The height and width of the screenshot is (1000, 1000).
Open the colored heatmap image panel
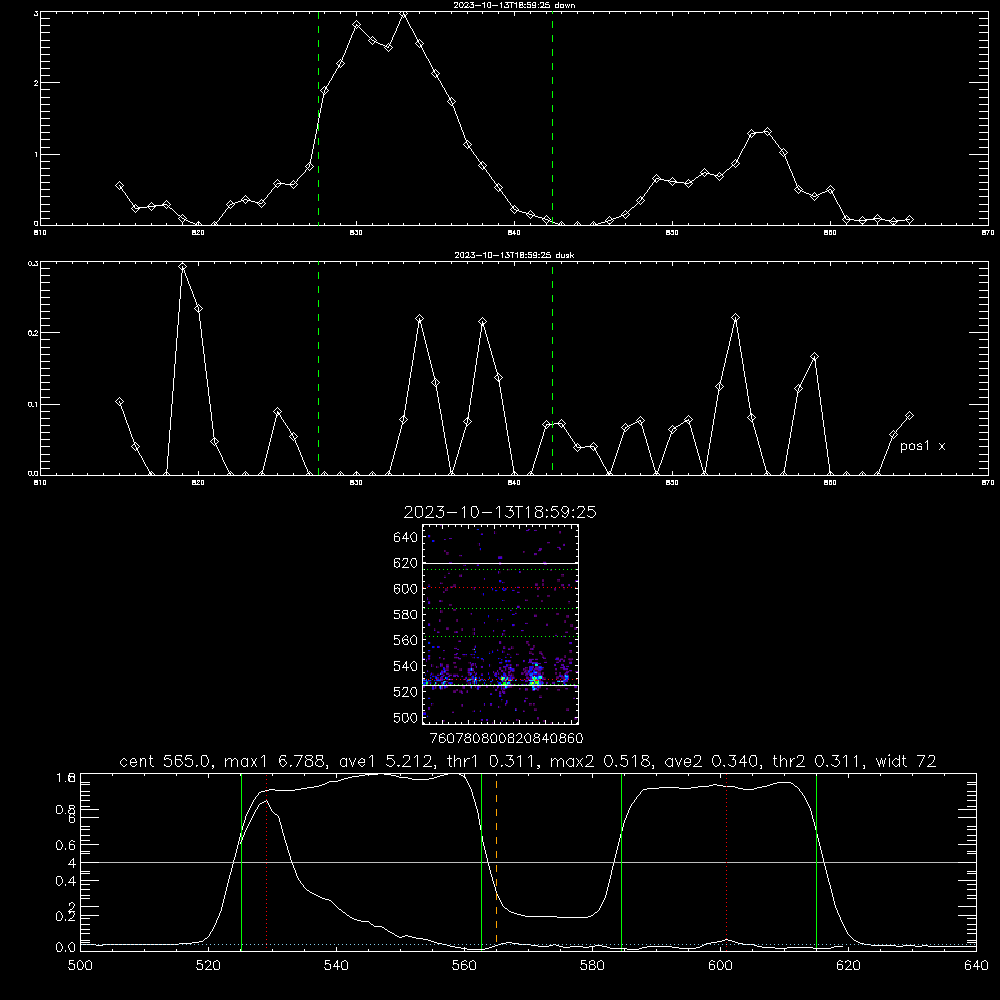[x=501, y=624]
